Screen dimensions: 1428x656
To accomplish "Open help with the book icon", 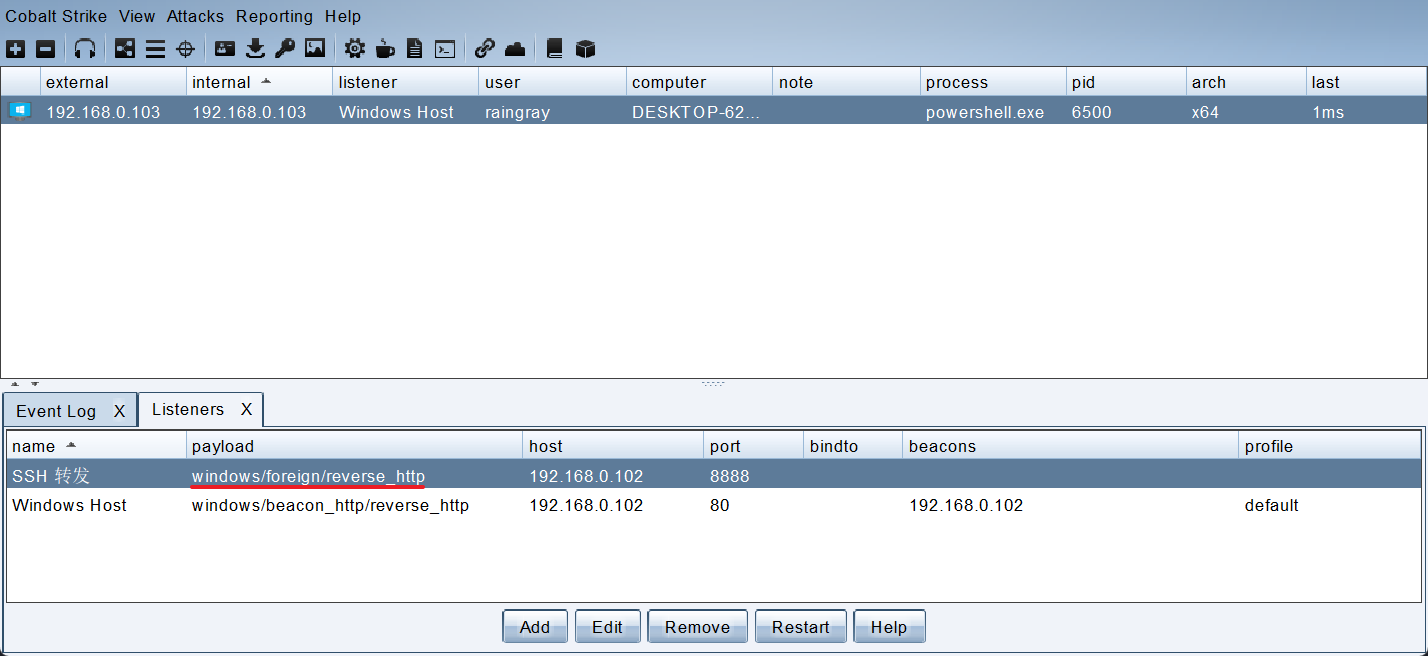I will tap(555, 48).
